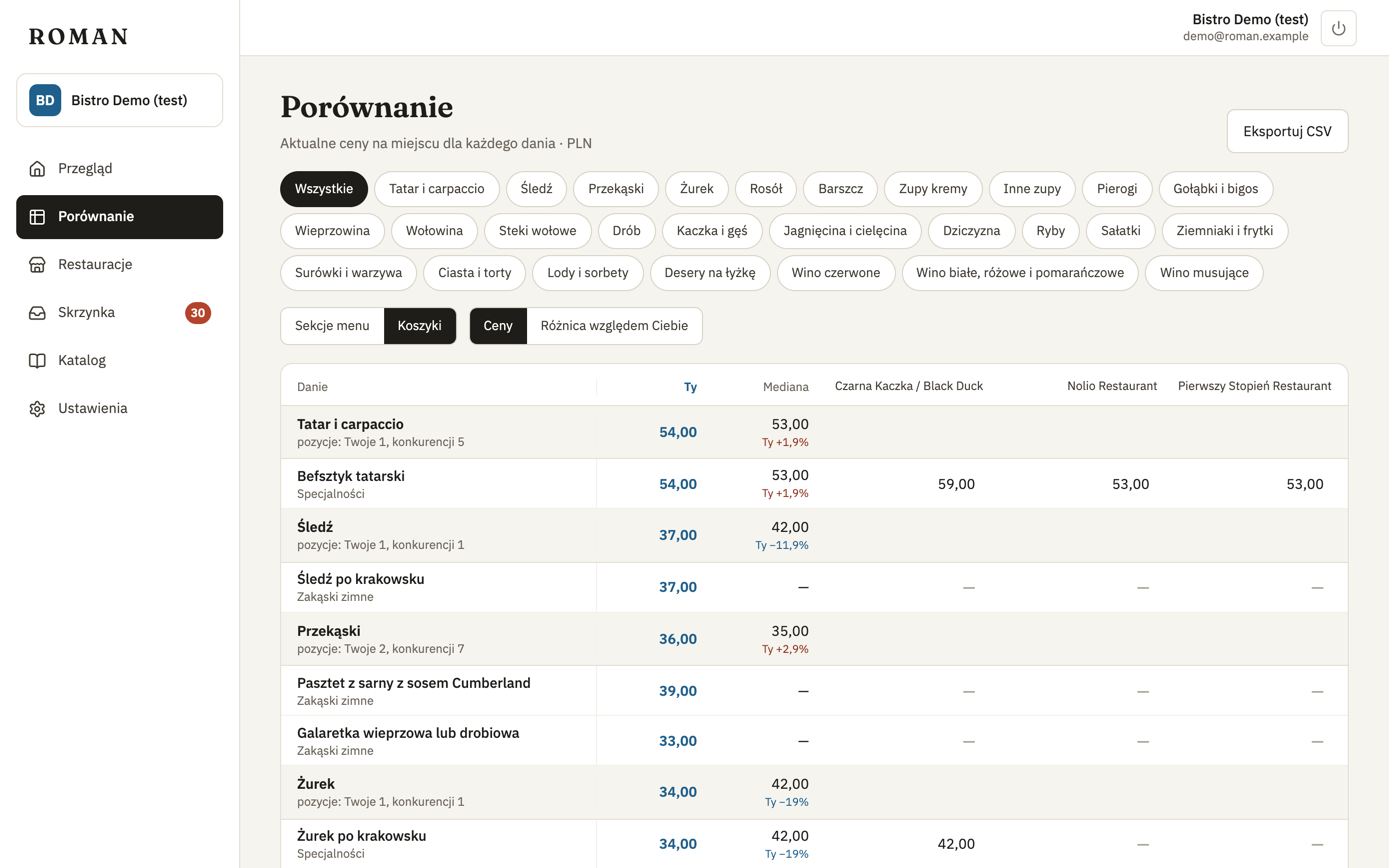Image resolution: width=1389 pixels, height=868 pixels.
Task: Click the Nolio Restaurant column header
Action: (x=1112, y=386)
